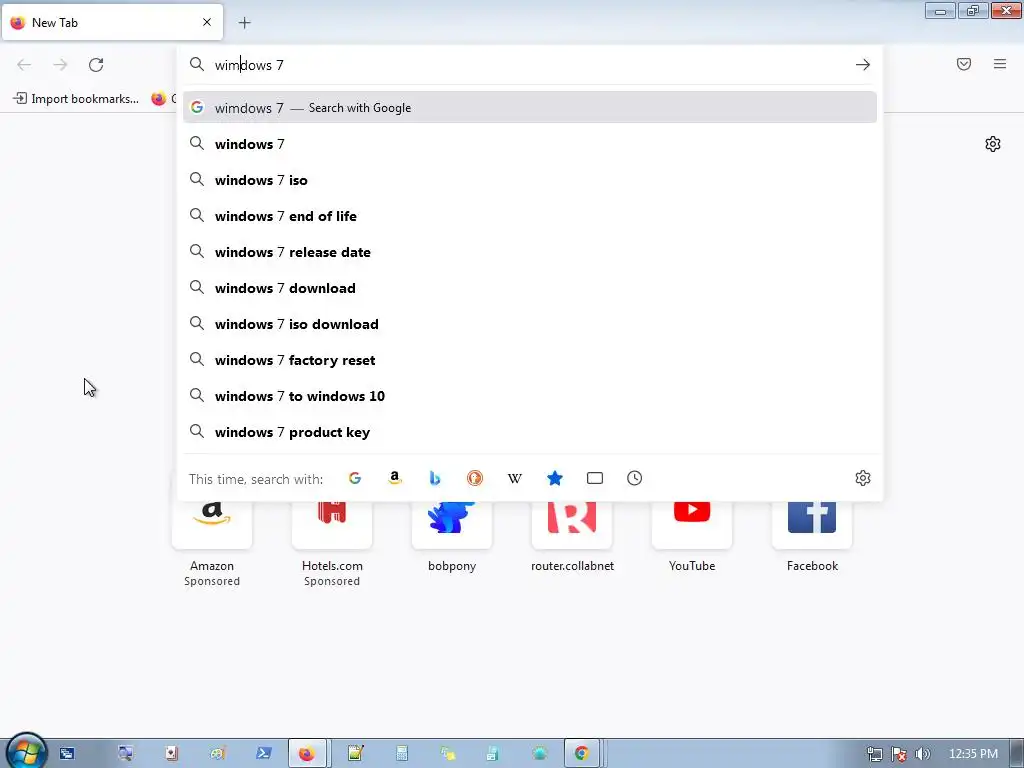Select suggestion 'windows 7 download'
Screen dimensions: 1024x768
click(x=530, y=287)
